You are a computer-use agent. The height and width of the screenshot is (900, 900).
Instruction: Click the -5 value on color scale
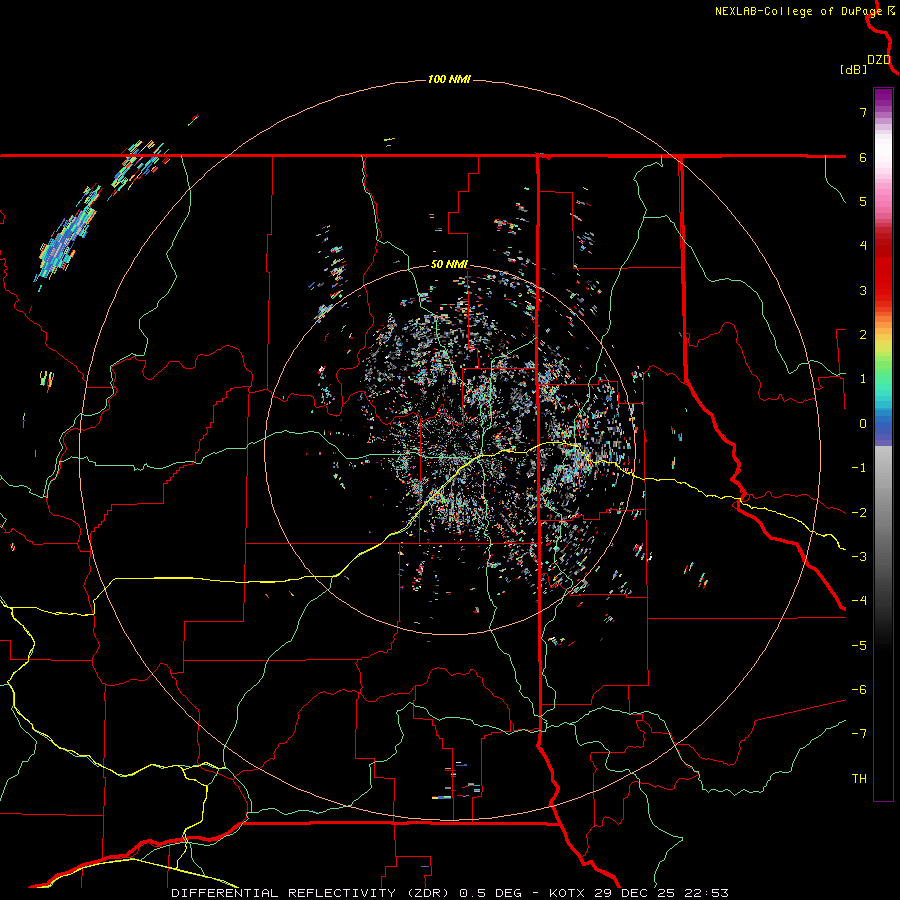859,646
